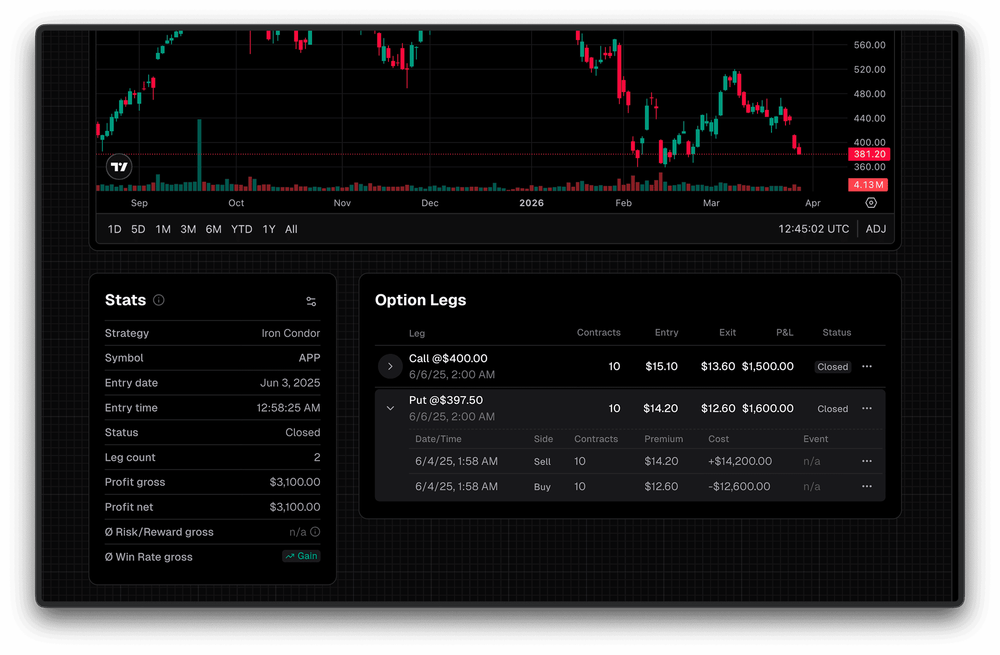
Task: Select 5D chart range
Action: (138, 229)
